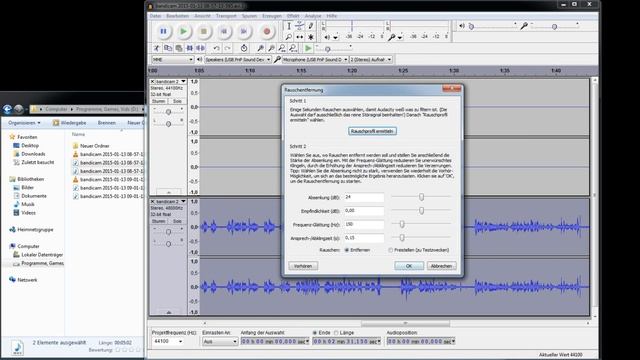Click the Empfindlichkeit (dB) input field

click(364, 211)
